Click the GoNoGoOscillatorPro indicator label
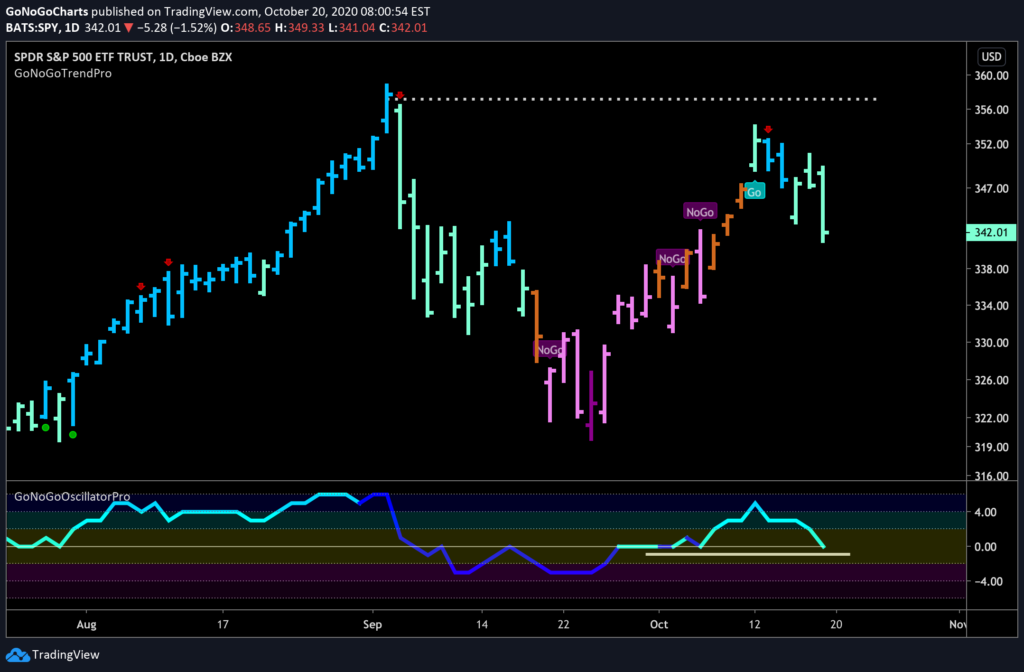Viewport: 1024px width, 672px height. click(x=72, y=496)
